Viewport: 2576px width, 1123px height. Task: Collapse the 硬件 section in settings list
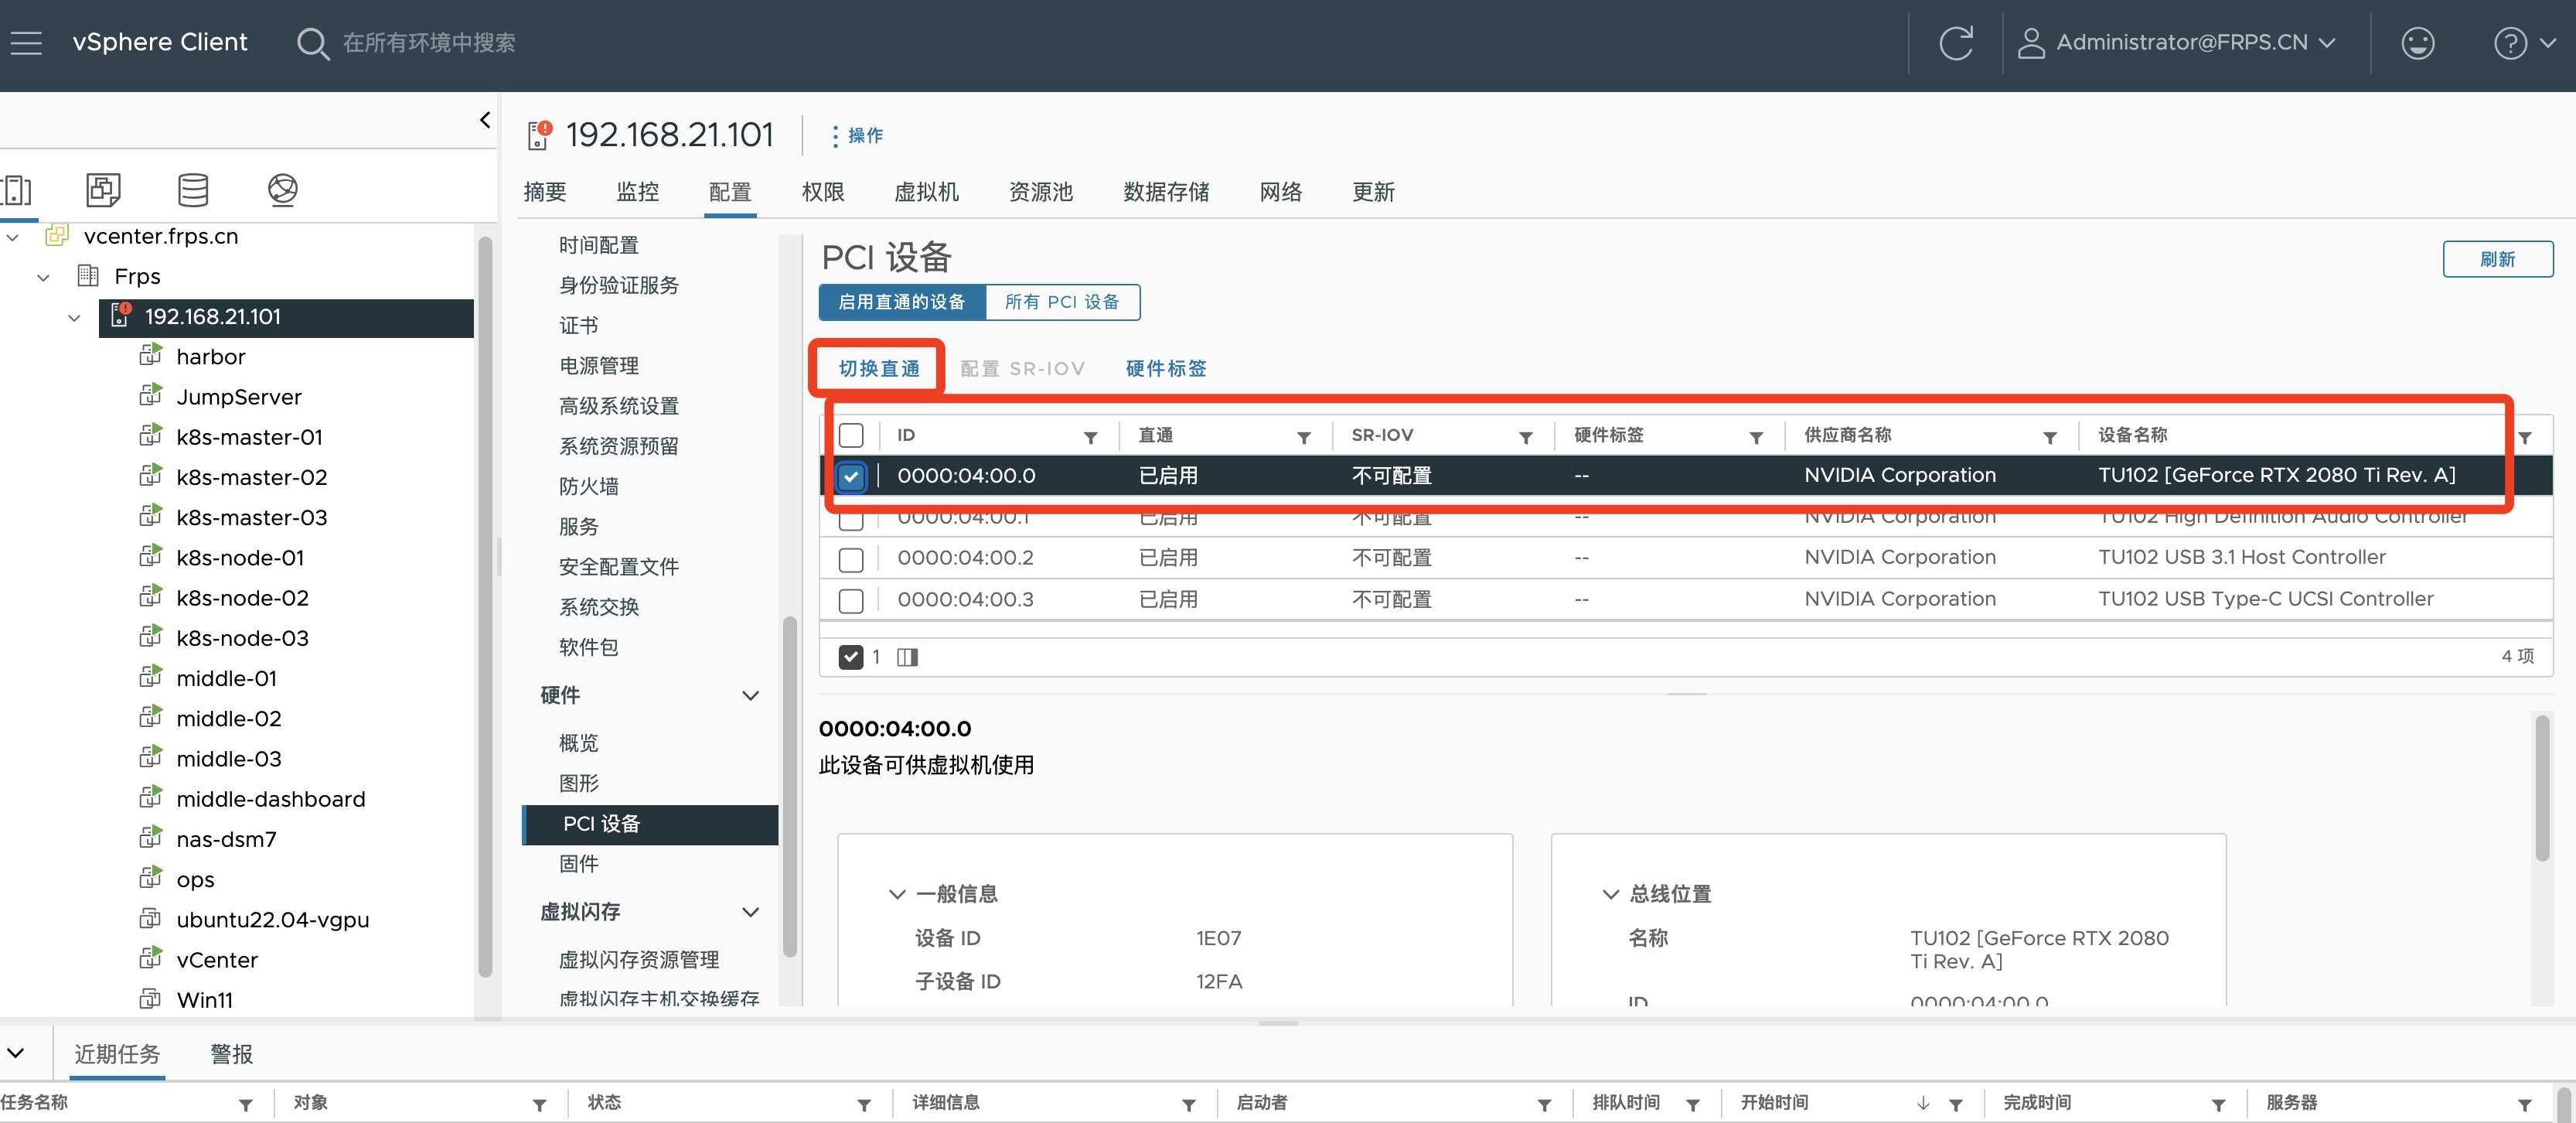pyautogui.click(x=751, y=696)
